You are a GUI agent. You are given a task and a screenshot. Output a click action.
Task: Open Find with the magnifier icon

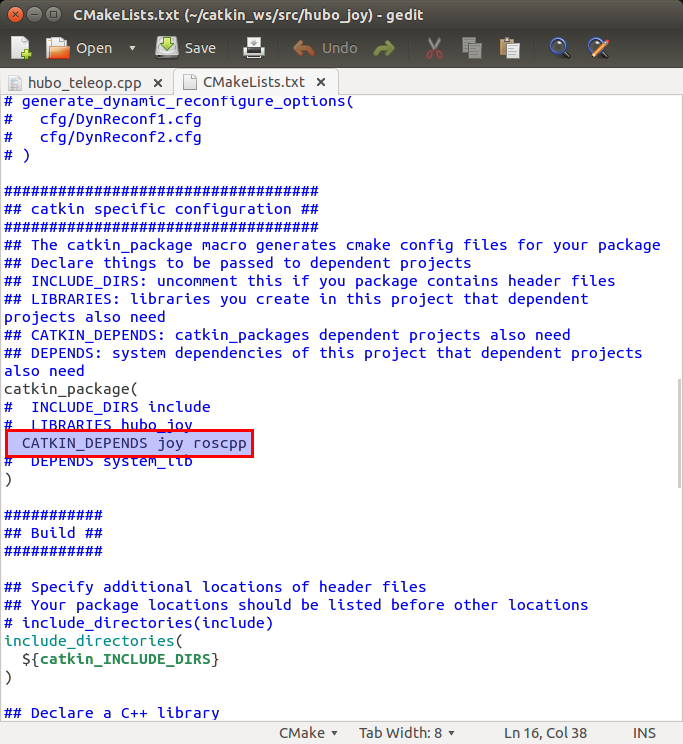(x=560, y=48)
